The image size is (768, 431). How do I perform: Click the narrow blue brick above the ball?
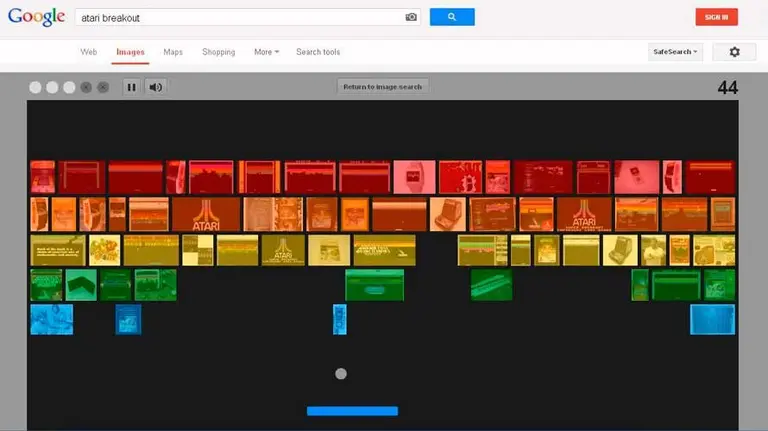click(339, 320)
